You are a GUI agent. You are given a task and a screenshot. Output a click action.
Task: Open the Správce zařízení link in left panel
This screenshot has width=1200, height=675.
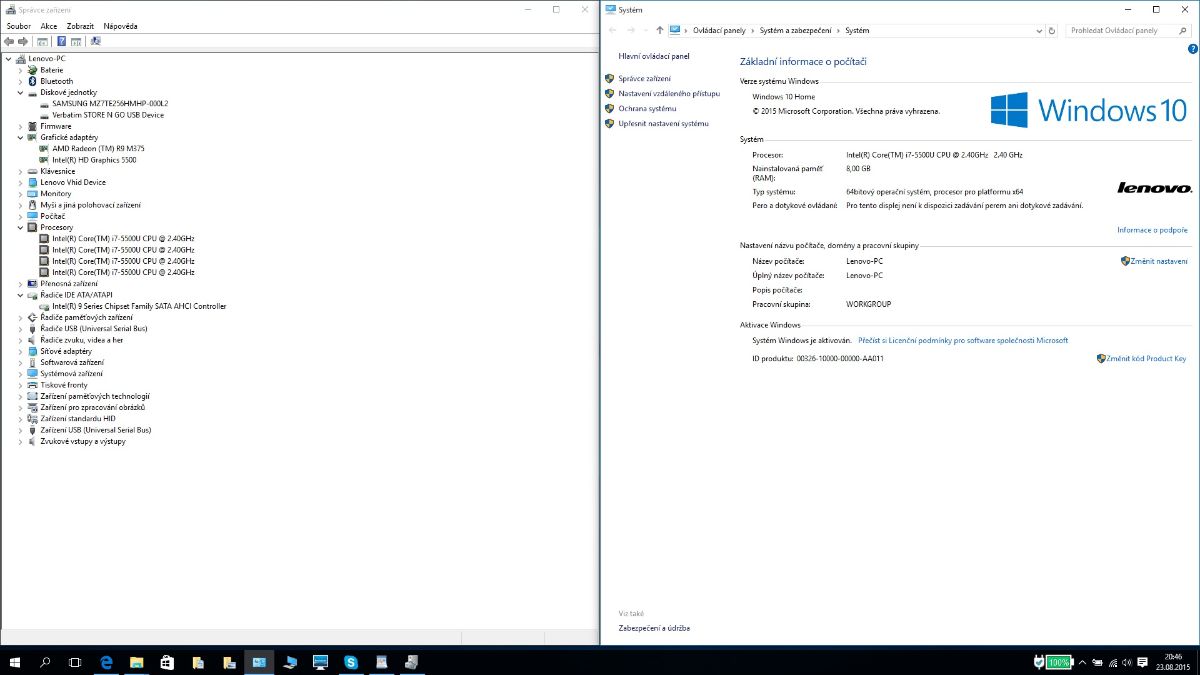pos(644,78)
